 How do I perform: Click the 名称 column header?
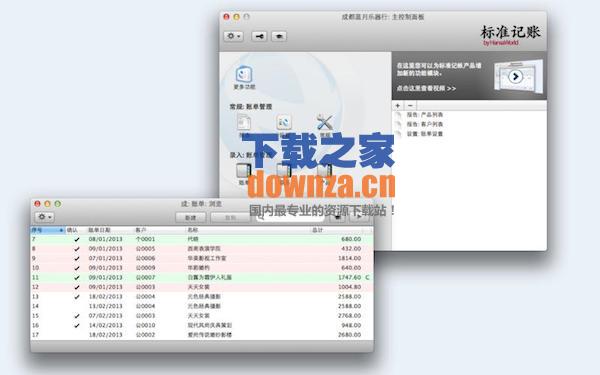[248, 230]
